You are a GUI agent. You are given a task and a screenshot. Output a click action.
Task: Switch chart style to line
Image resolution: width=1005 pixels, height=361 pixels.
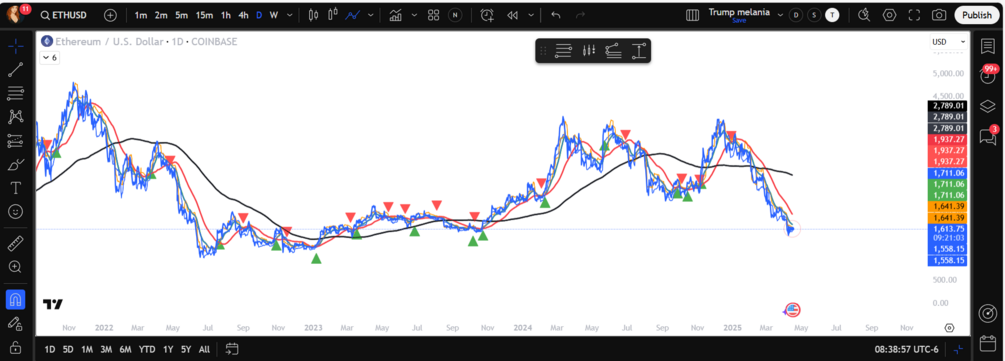353,15
